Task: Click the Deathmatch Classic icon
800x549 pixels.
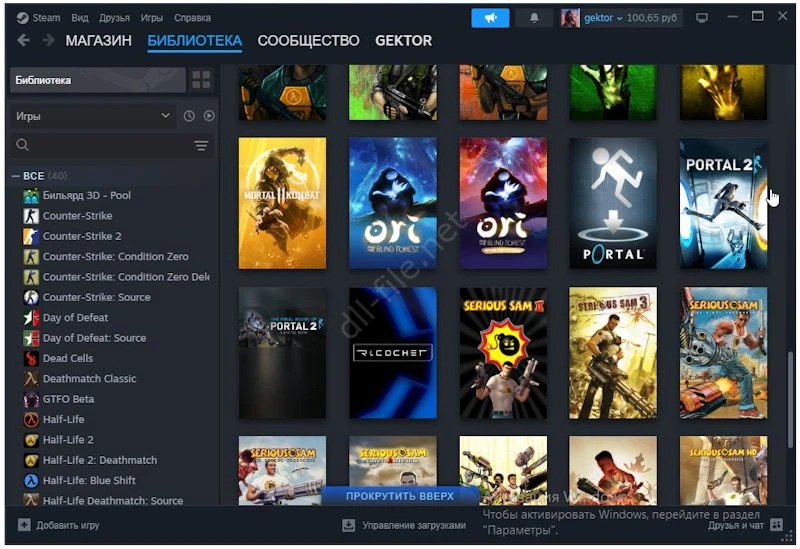Action: [31, 379]
